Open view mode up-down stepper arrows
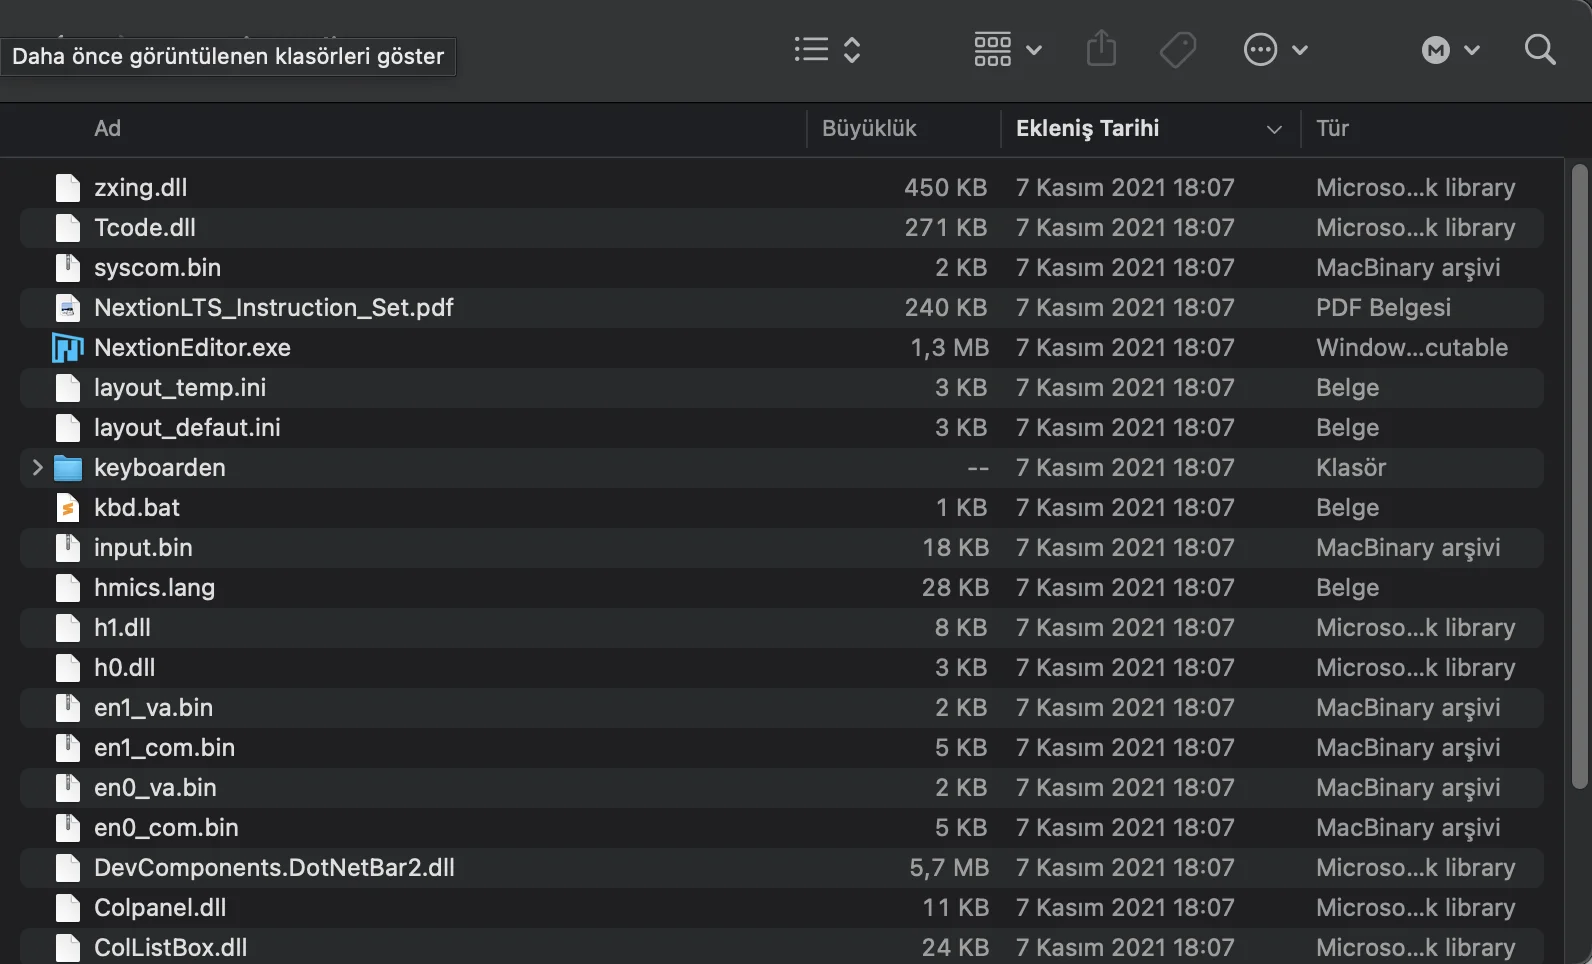Image resolution: width=1592 pixels, height=964 pixels. click(852, 49)
